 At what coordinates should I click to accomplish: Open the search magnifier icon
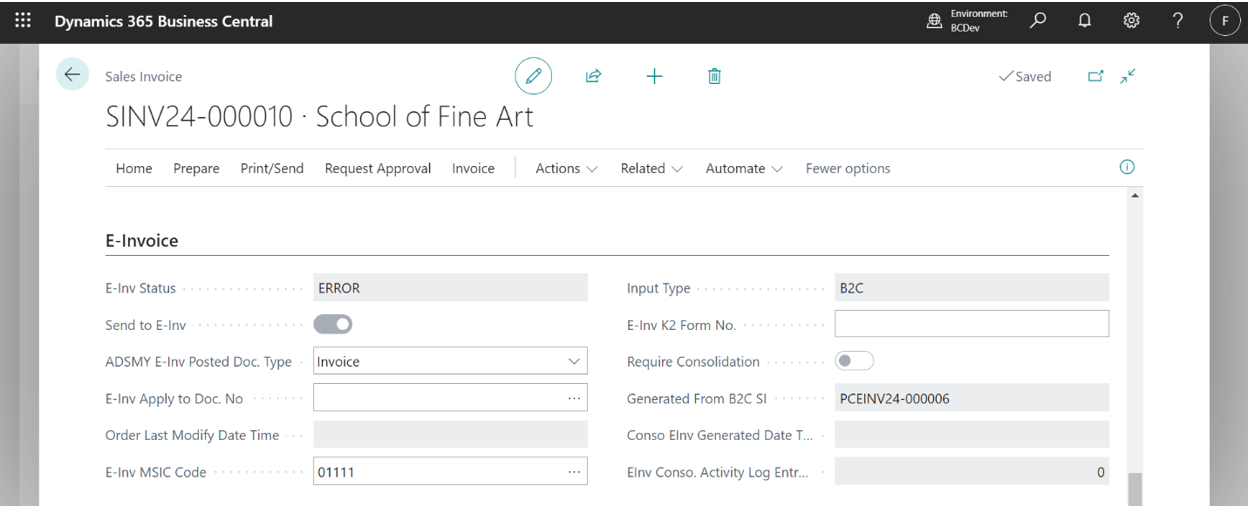pyautogui.click(x=1040, y=20)
